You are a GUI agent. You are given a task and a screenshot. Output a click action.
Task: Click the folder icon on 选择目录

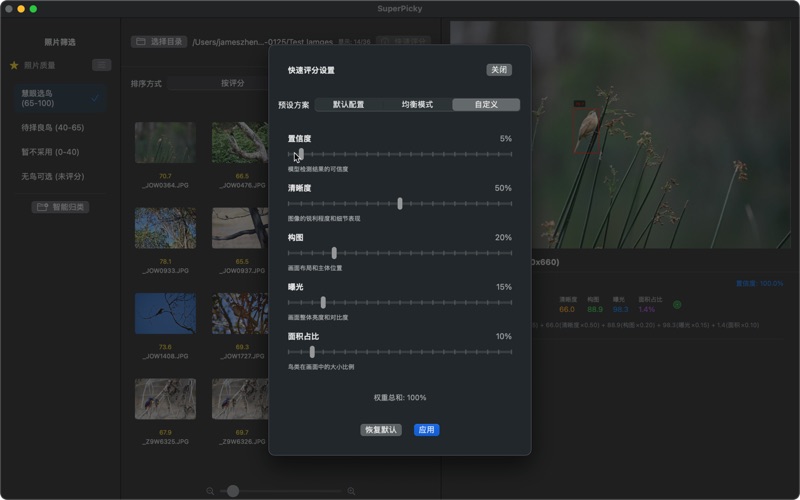tap(141, 42)
